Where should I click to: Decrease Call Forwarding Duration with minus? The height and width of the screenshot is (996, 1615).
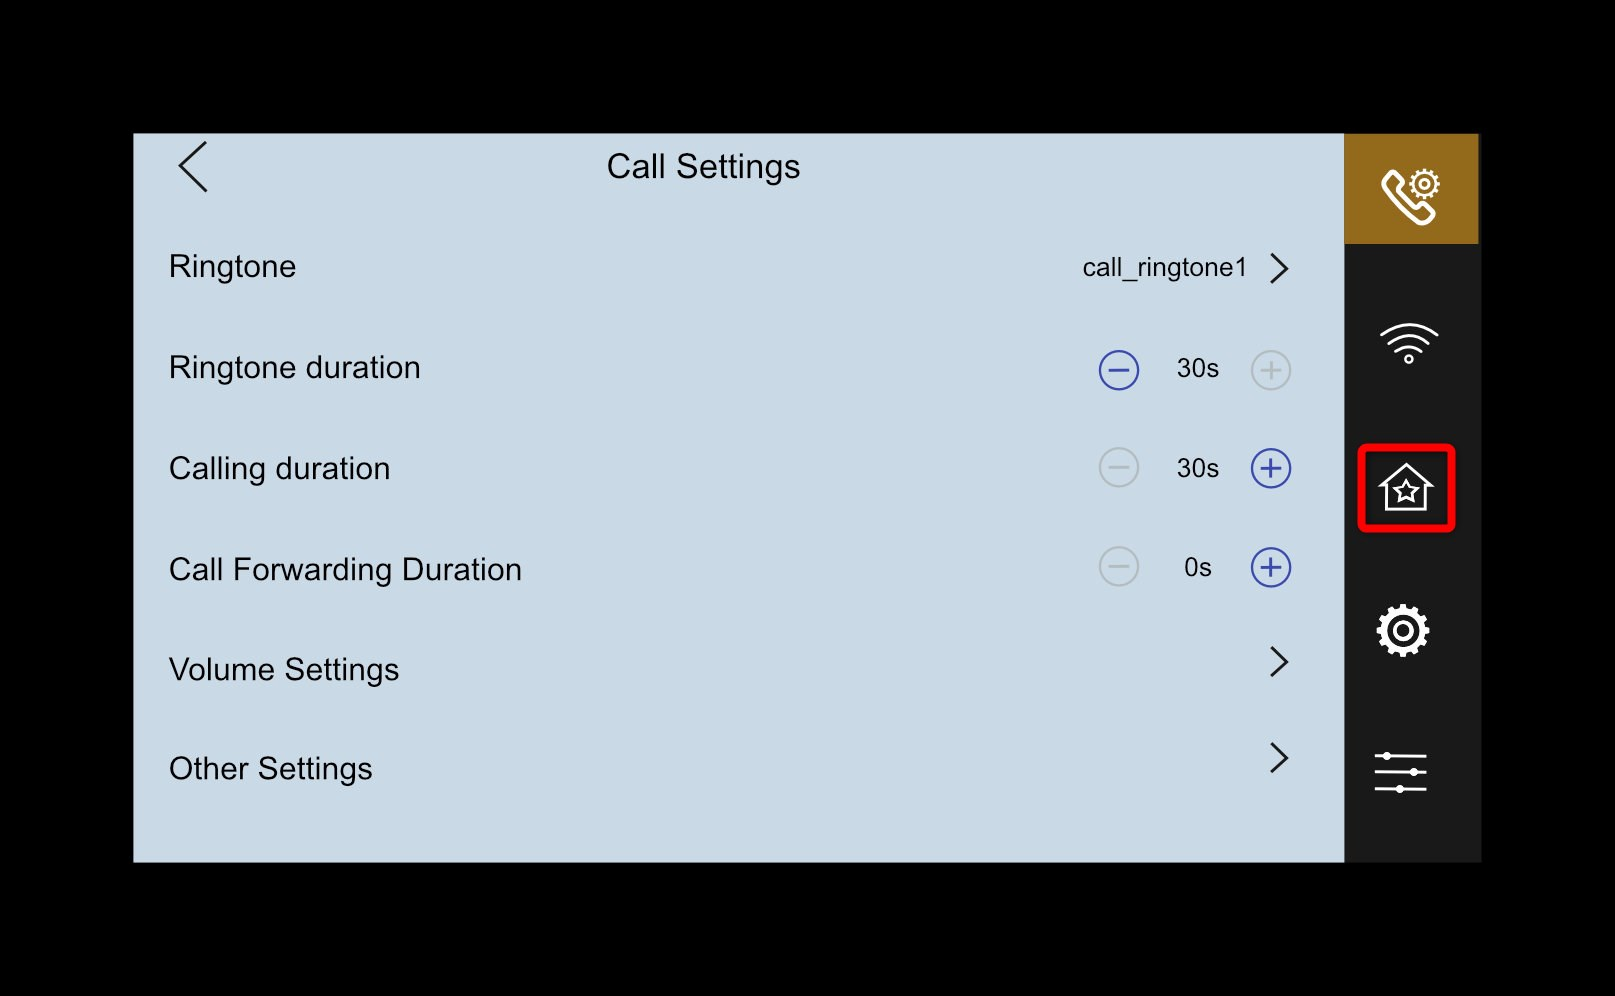coord(1119,567)
